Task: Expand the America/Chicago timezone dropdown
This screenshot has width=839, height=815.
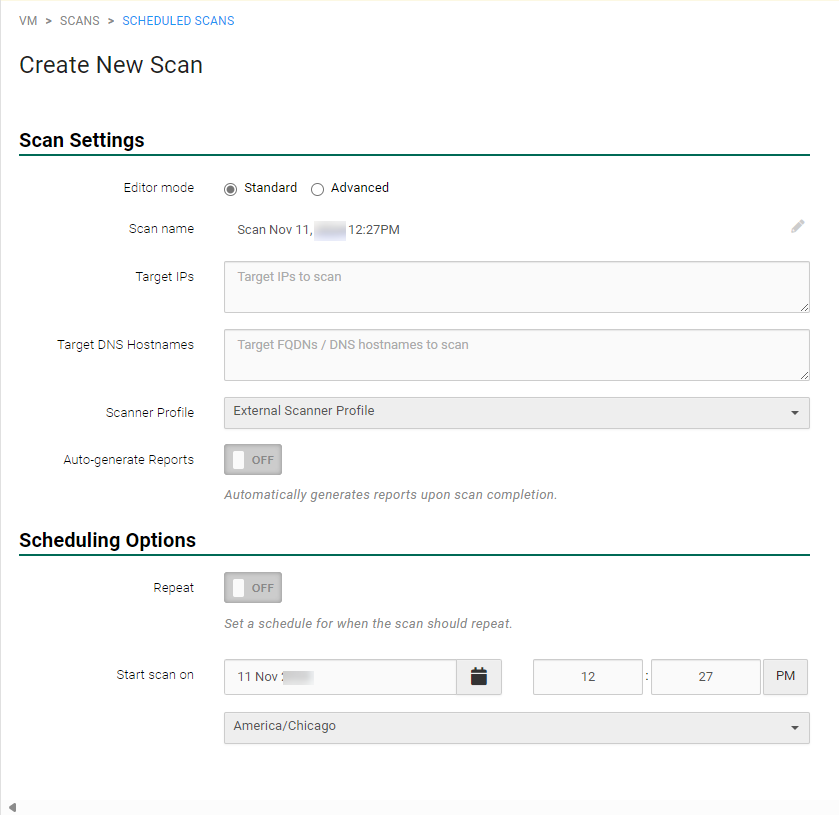Action: [516, 727]
